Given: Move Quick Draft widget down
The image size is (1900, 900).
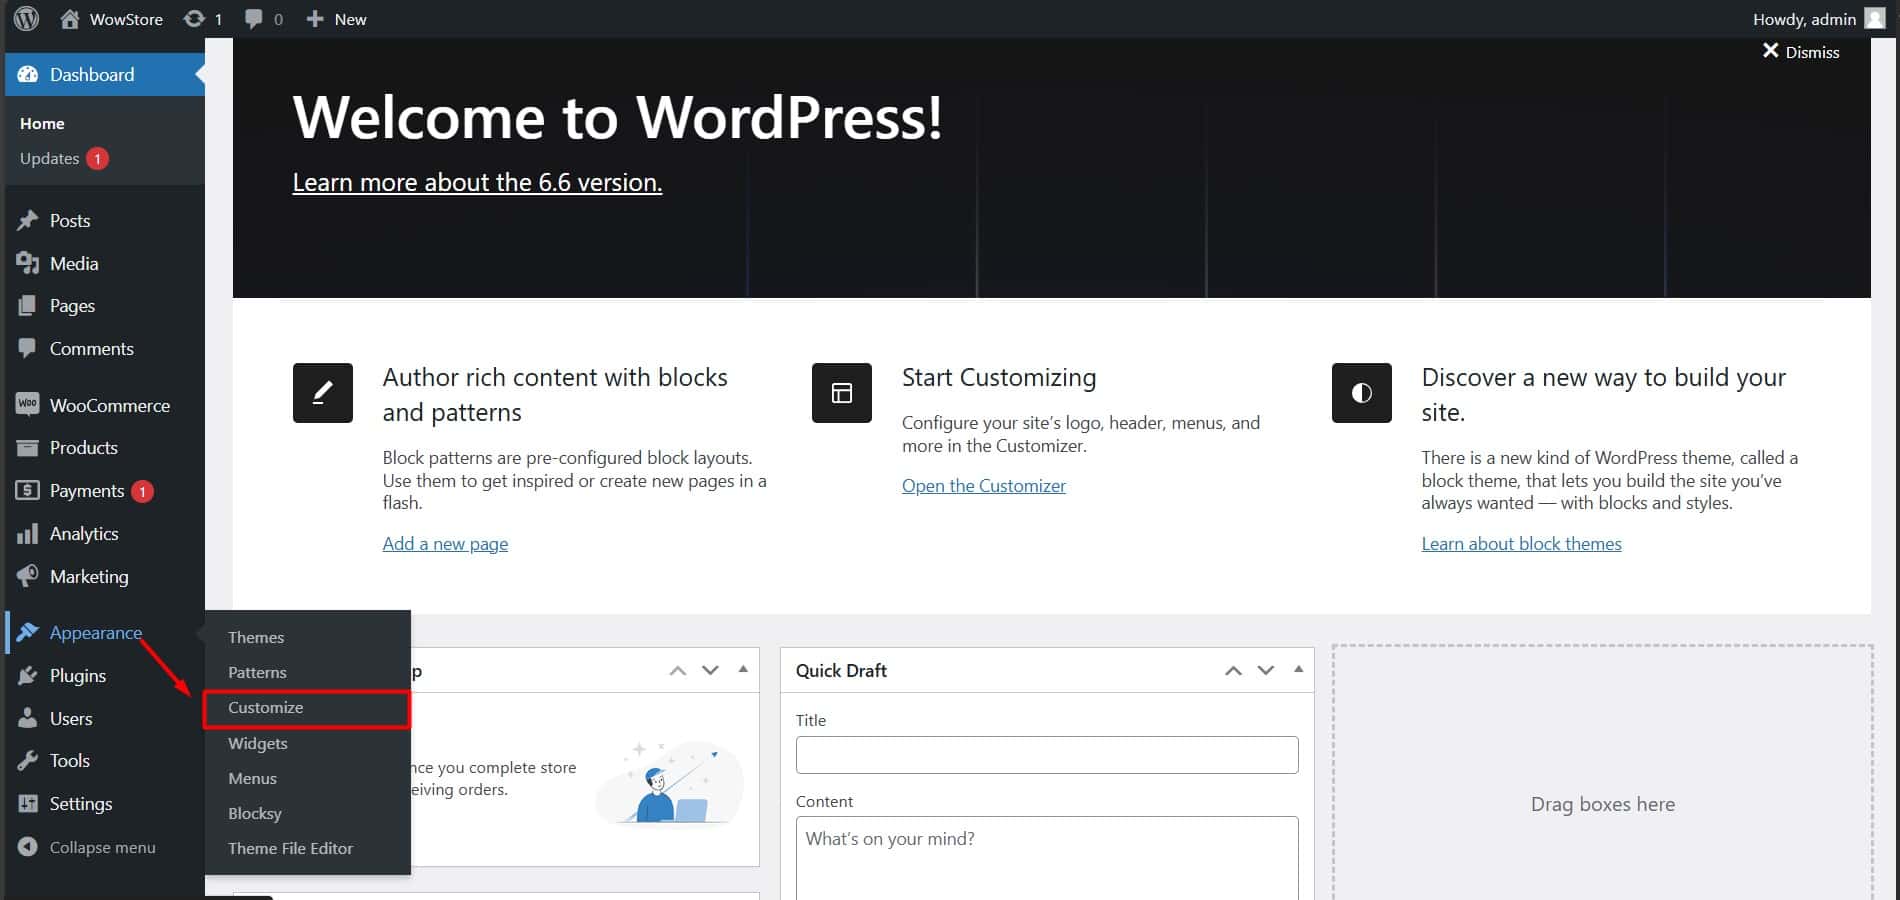Looking at the screenshot, I should click(1266, 671).
